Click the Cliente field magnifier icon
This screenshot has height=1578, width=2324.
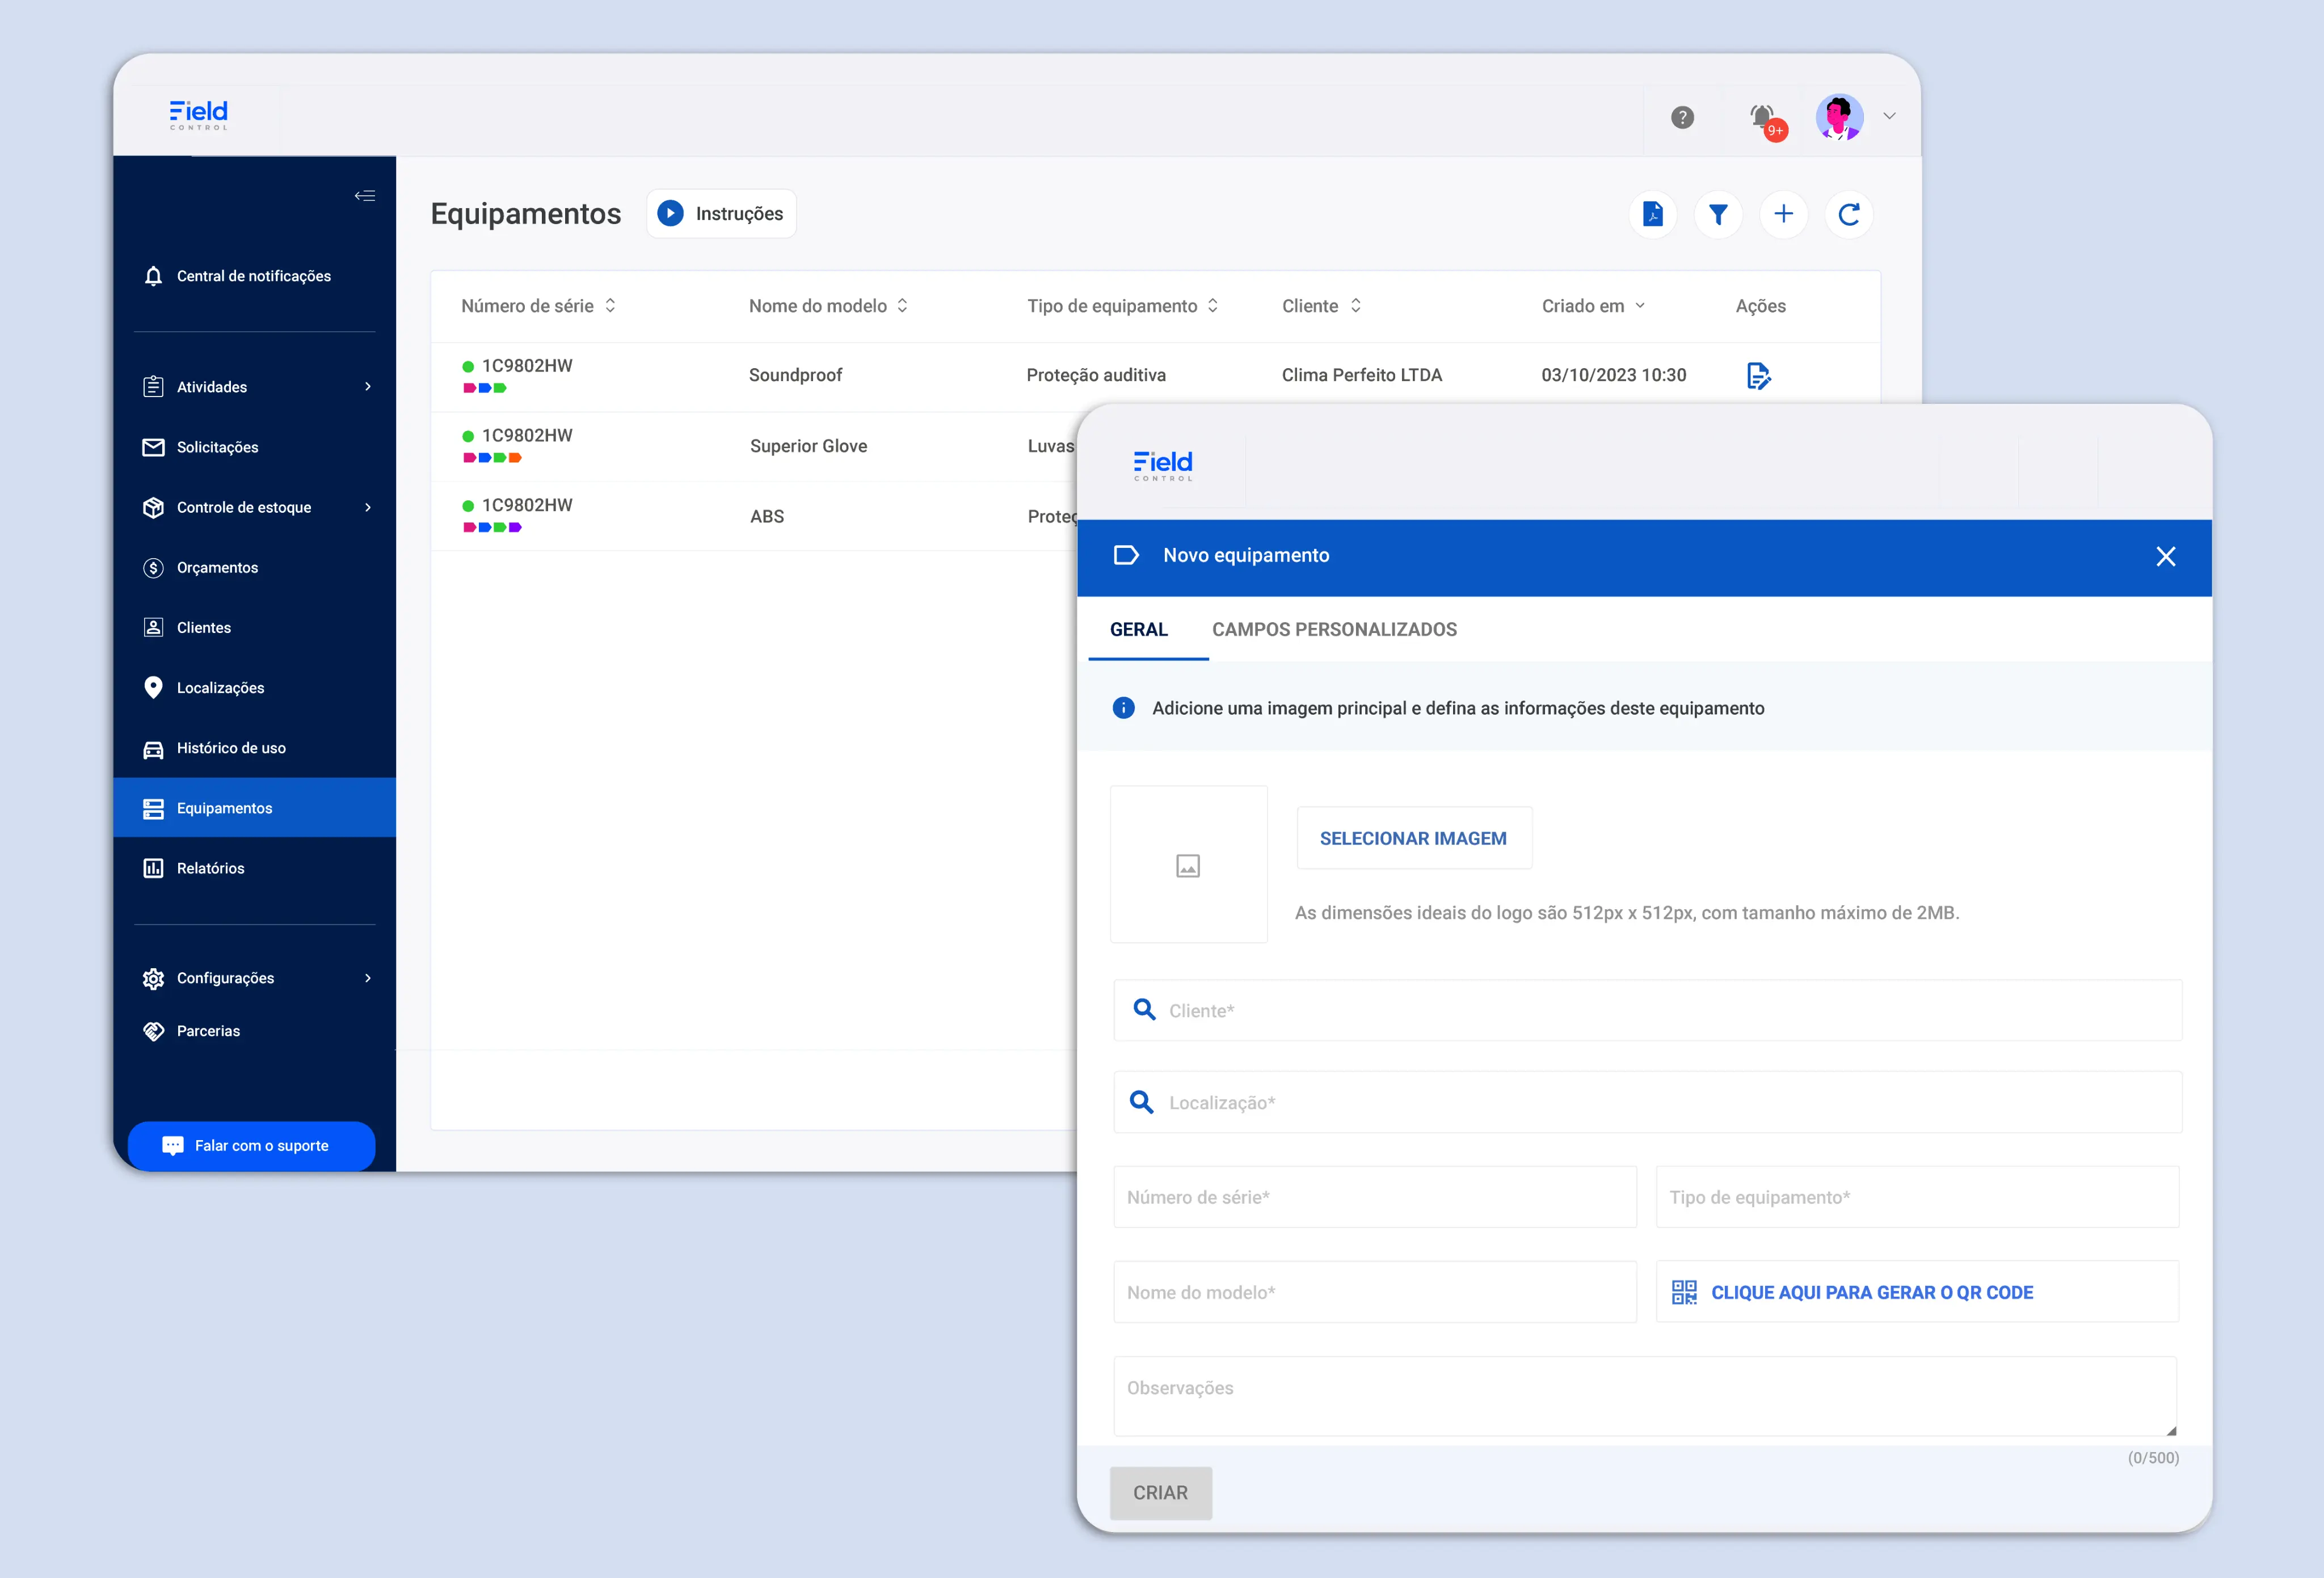[x=1144, y=1010]
